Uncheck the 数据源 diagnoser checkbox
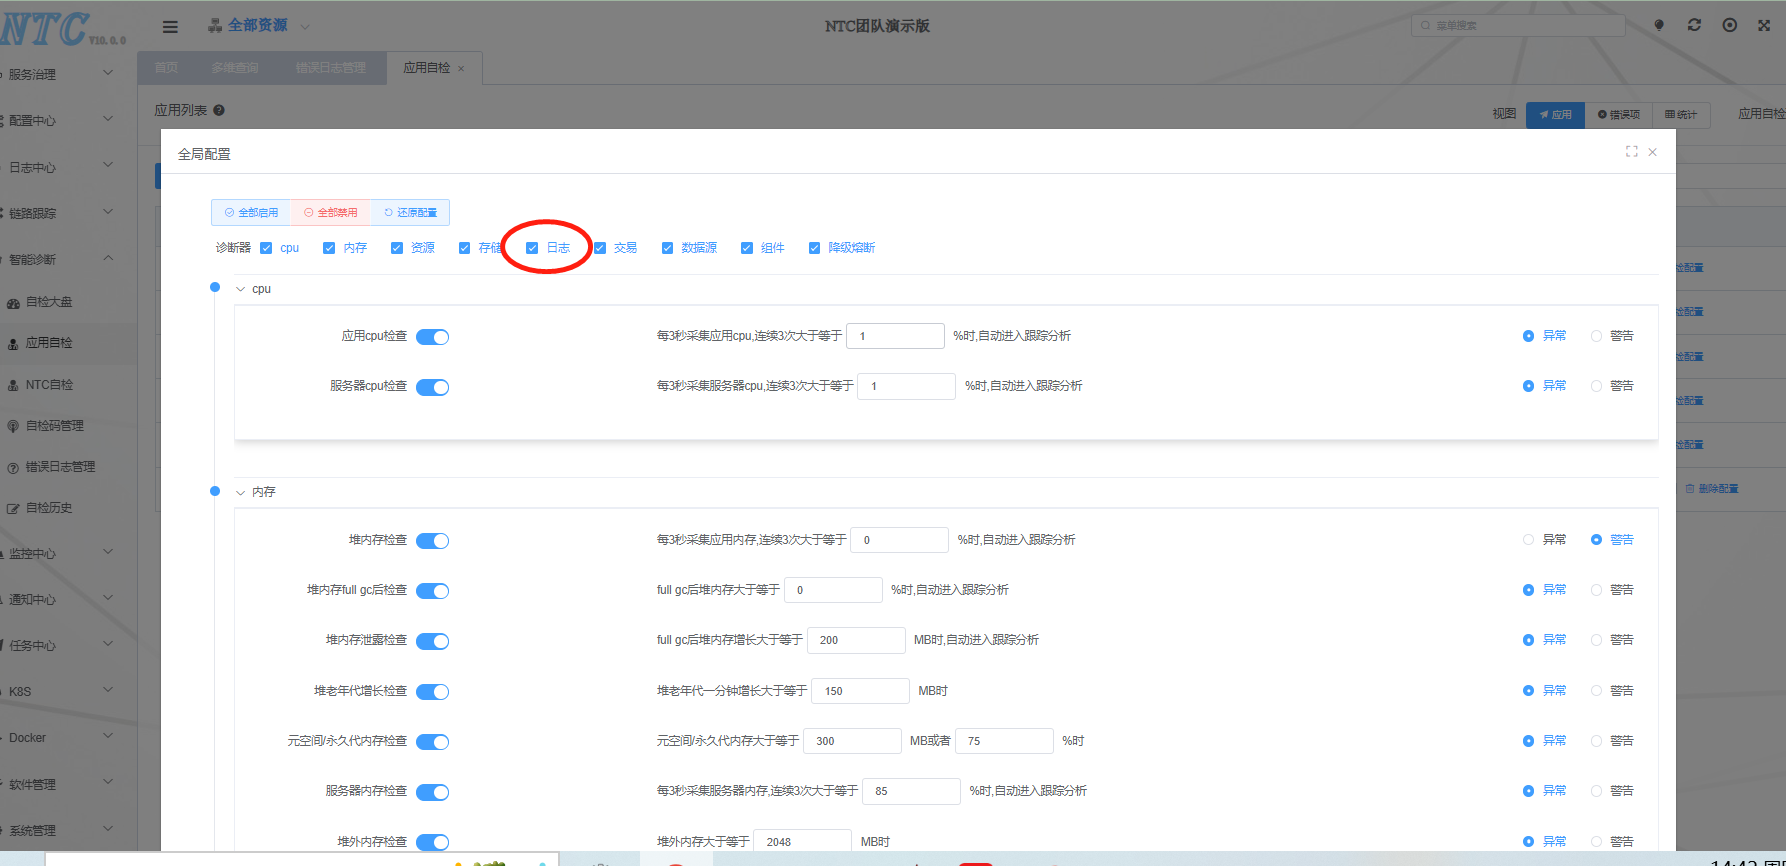 point(667,248)
